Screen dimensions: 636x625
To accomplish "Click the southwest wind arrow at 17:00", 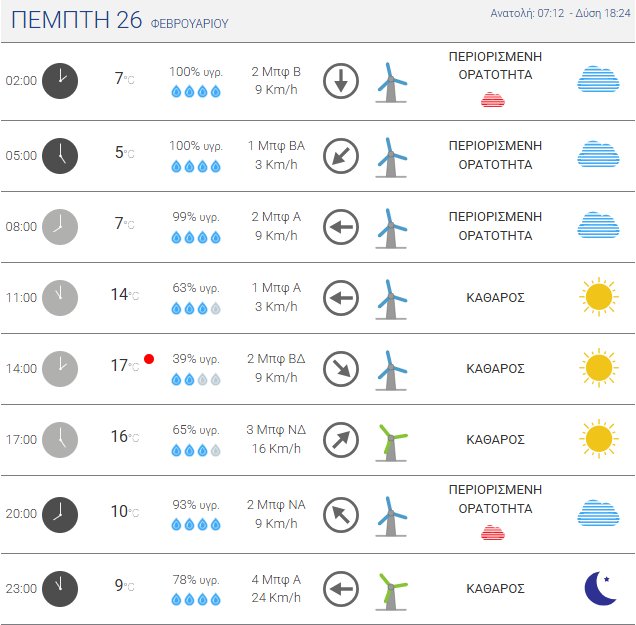I will tap(341, 440).
